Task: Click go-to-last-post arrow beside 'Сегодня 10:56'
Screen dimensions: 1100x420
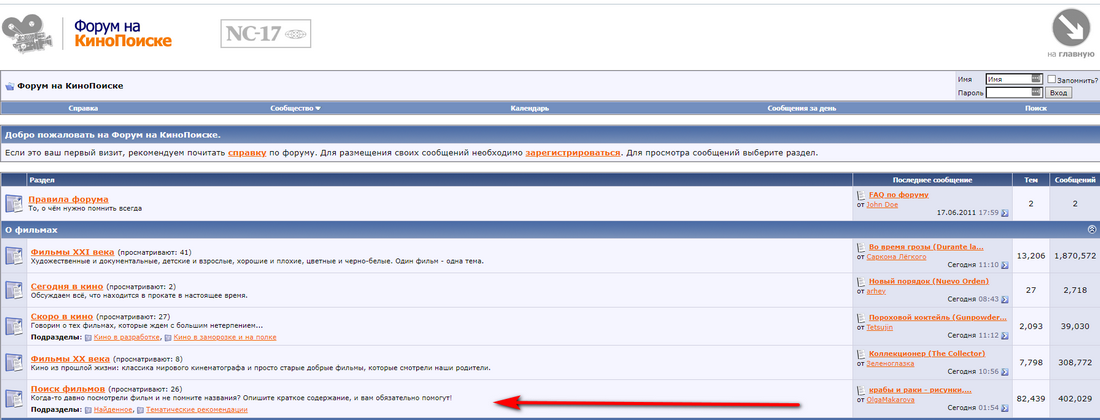Action: 1005,371
